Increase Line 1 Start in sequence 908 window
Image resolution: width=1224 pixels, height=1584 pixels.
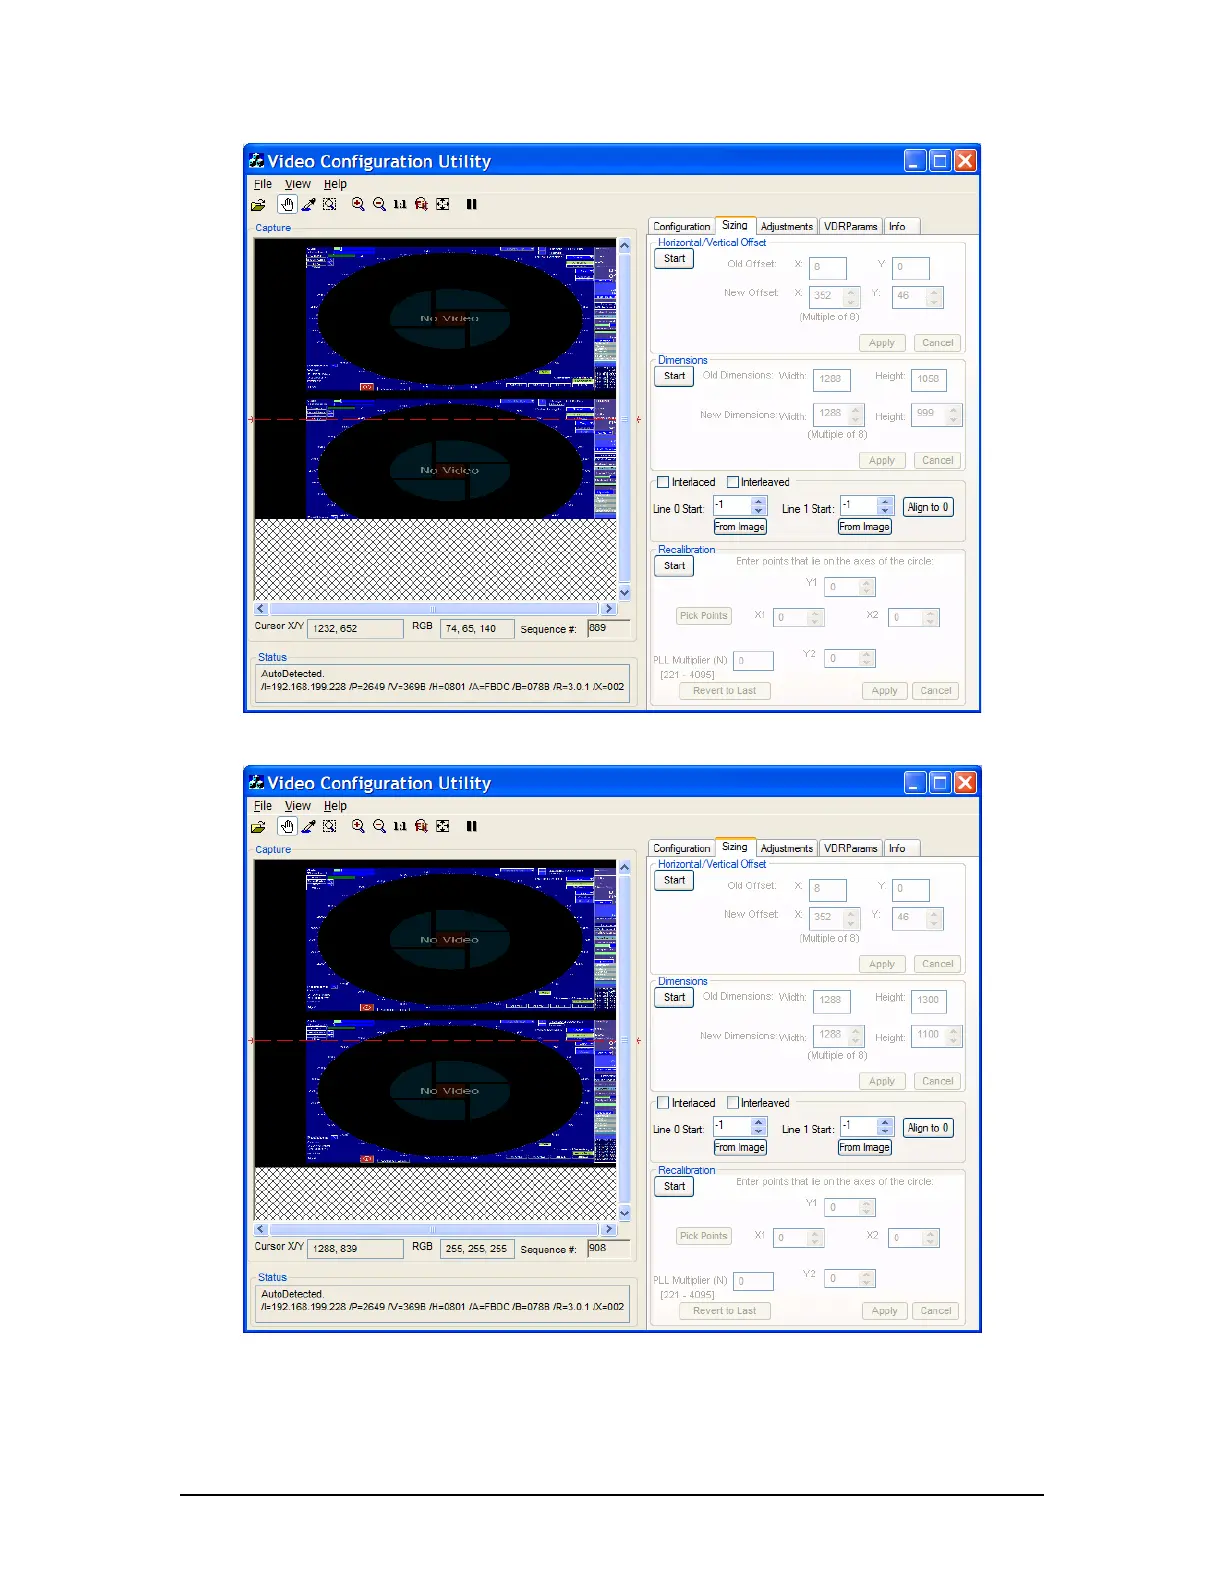tap(885, 1123)
